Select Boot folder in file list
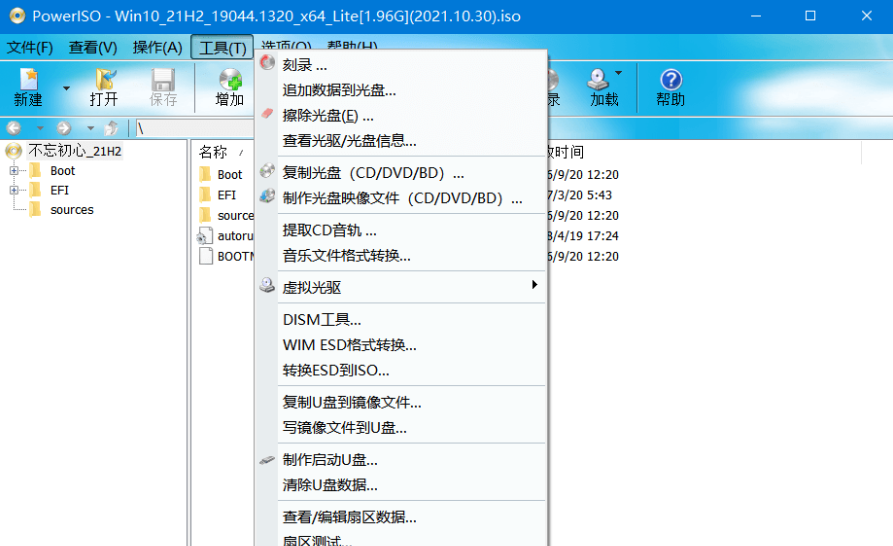Viewport: 893px width, 546px height. (230, 175)
